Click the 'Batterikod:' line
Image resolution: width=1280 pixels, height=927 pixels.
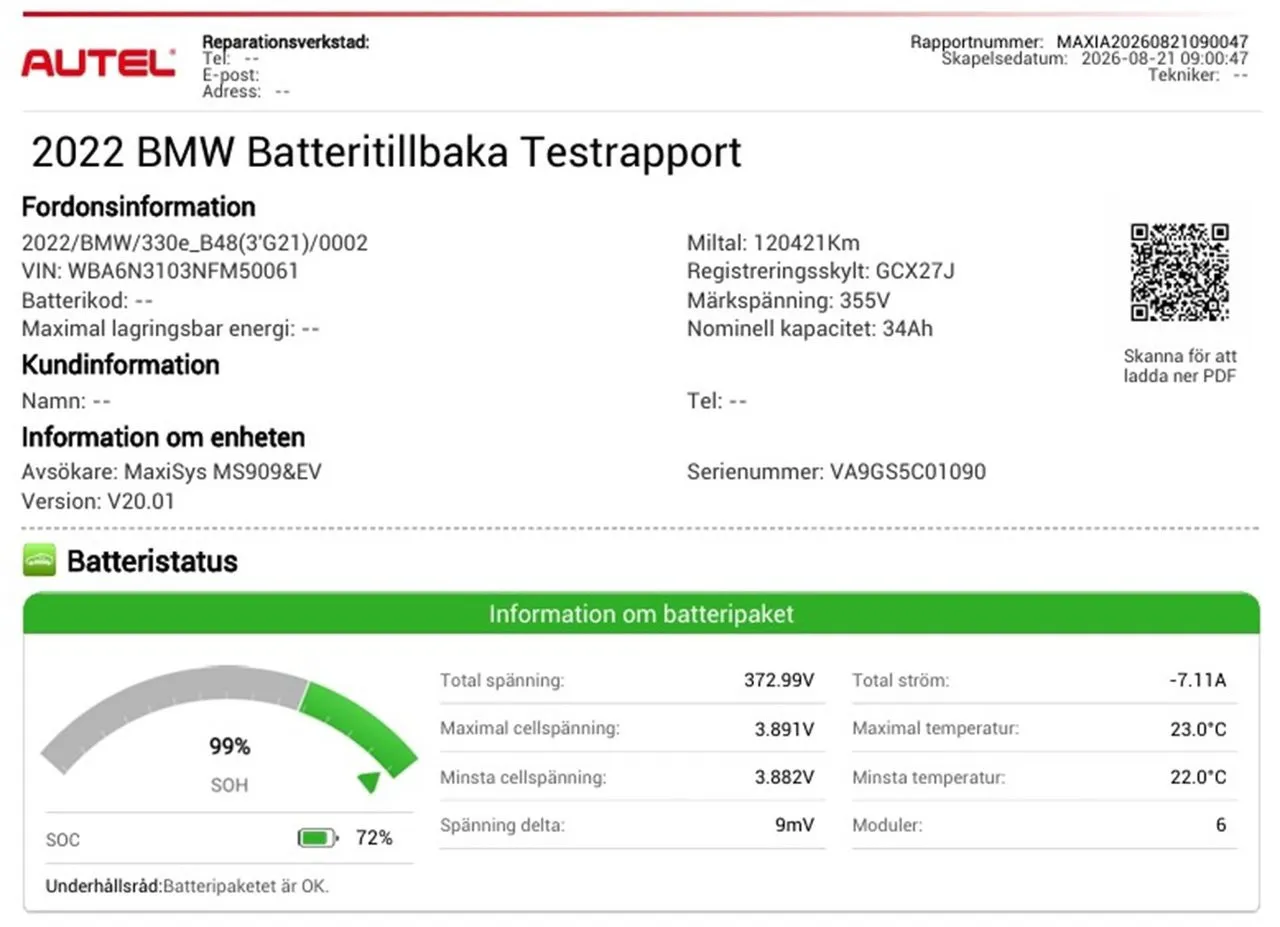(x=87, y=300)
